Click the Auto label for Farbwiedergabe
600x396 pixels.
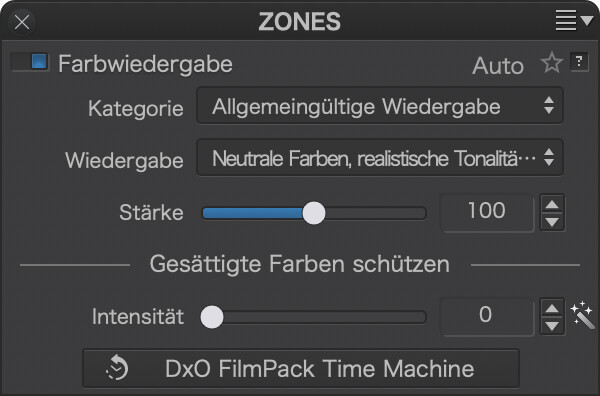tap(498, 66)
